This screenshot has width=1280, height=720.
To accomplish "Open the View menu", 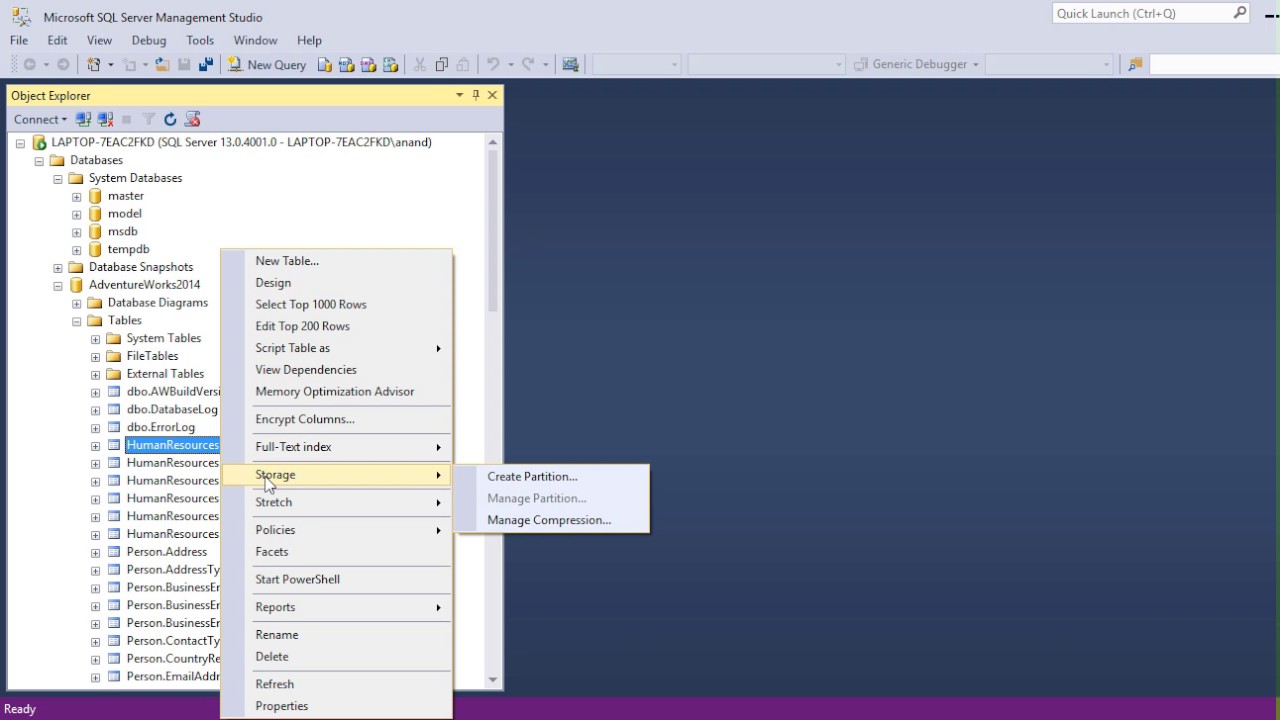I will click(x=99, y=40).
